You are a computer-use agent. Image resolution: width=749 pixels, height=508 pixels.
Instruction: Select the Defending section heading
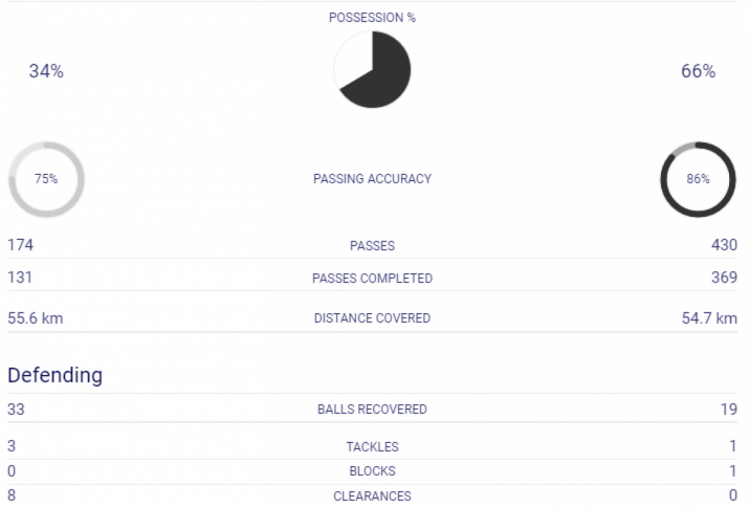(x=55, y=375)
